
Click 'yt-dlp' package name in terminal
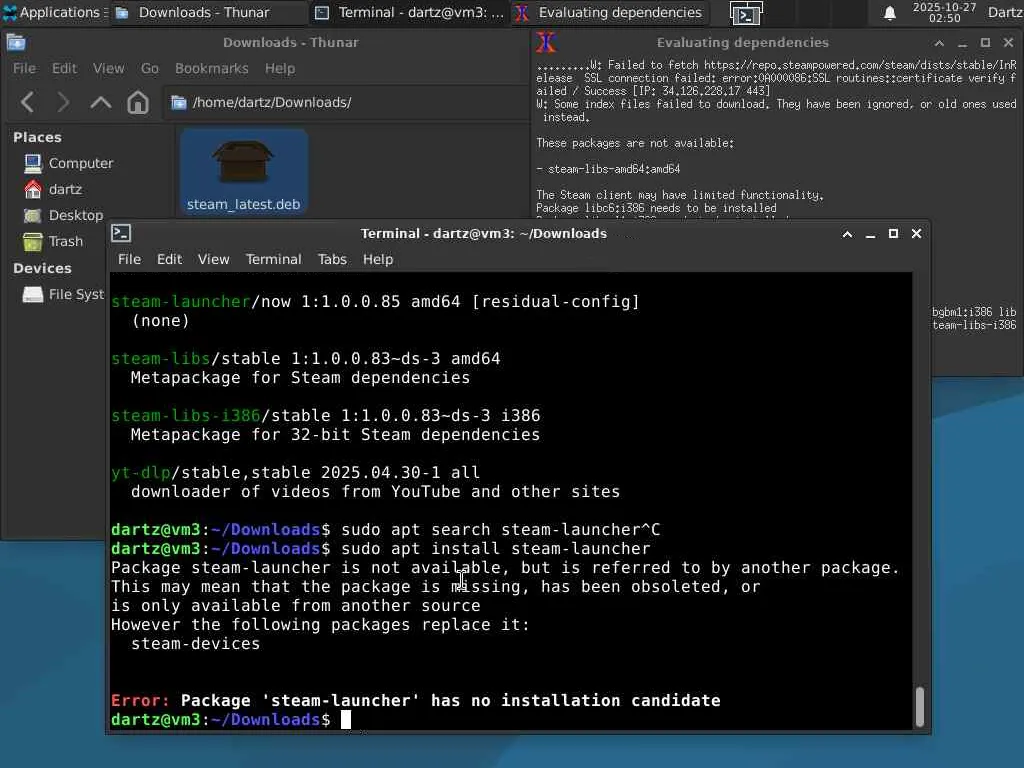point(140,473)
